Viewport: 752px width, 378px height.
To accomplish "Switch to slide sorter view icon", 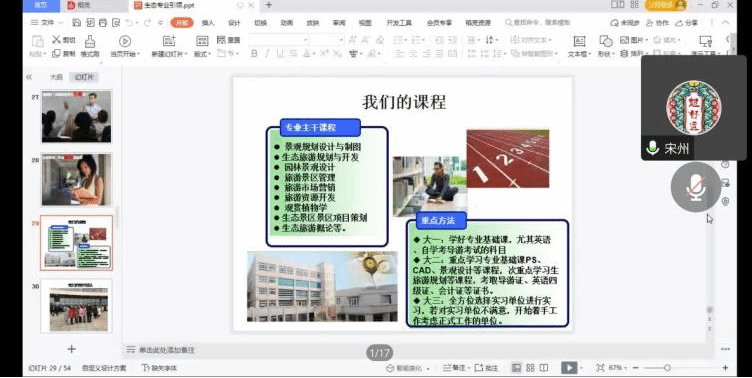I will [530, 368].
